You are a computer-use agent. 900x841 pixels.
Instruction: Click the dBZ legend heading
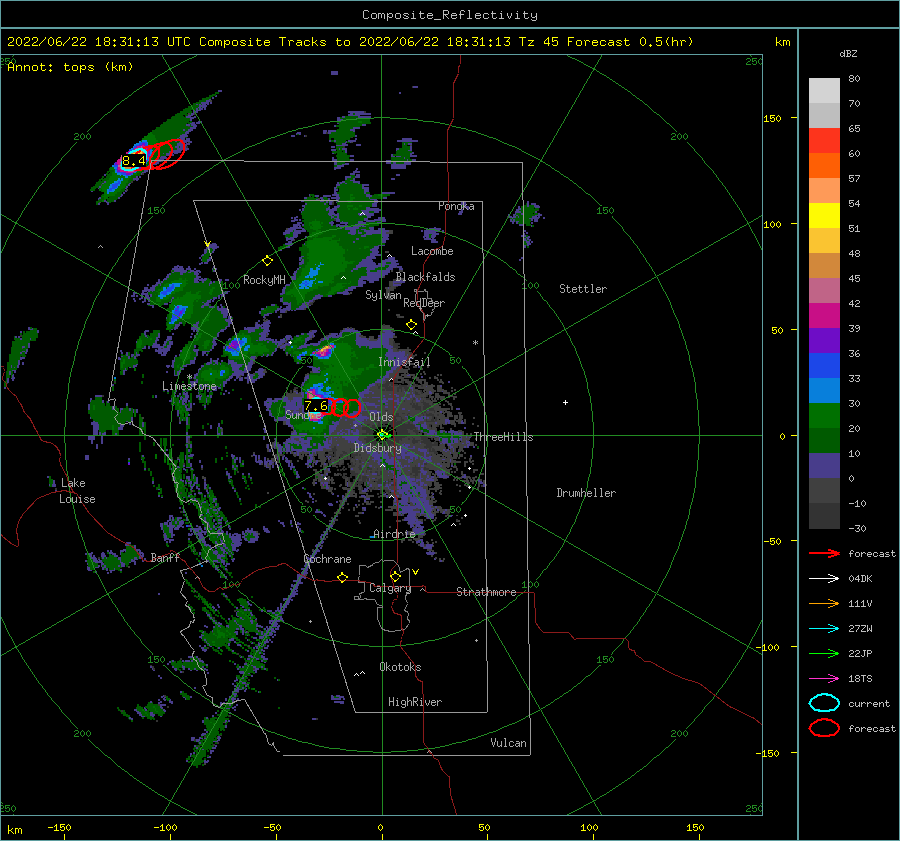[x=848, y=54]
